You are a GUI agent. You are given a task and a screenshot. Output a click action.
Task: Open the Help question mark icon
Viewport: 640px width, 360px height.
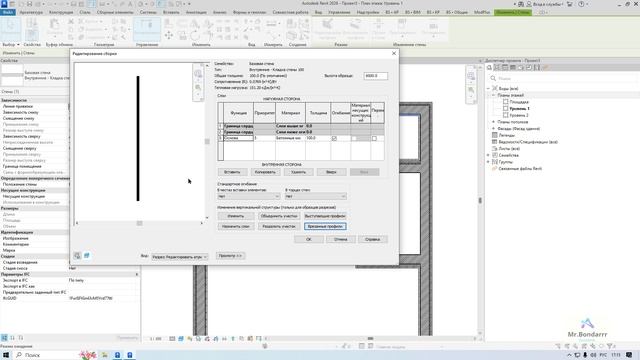point(581,4)
